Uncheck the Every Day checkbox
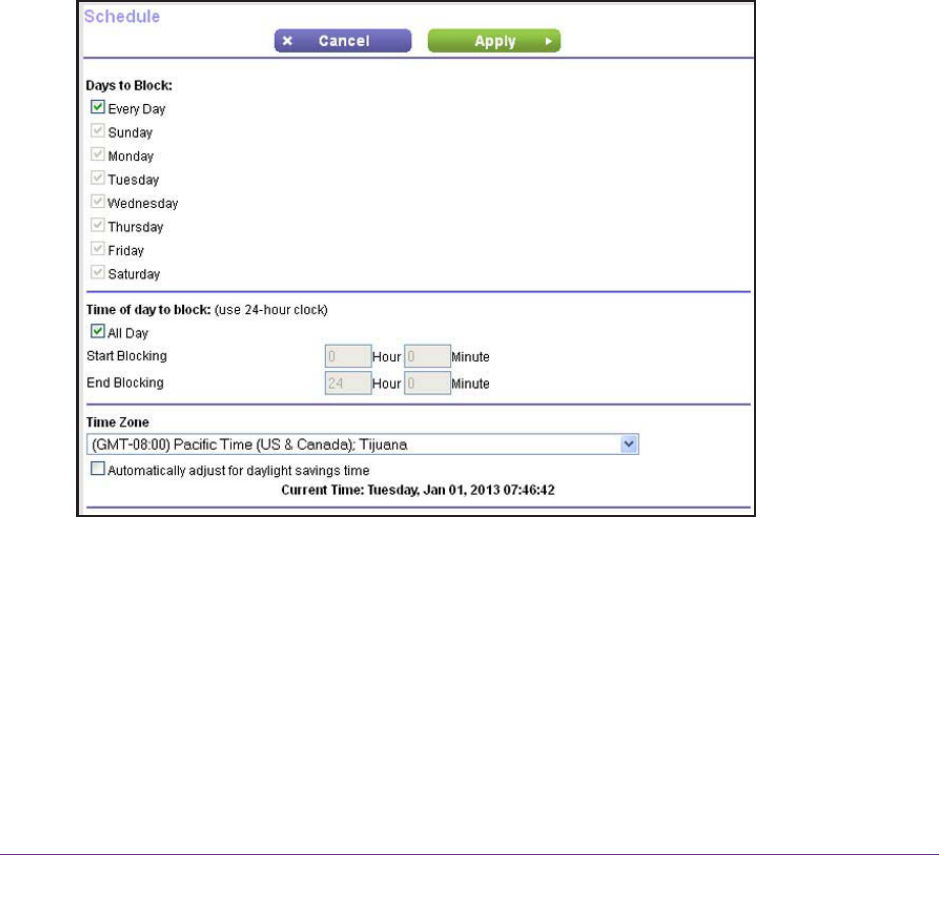The width and height of the screenshot is (941, 922). click(98, 107)
